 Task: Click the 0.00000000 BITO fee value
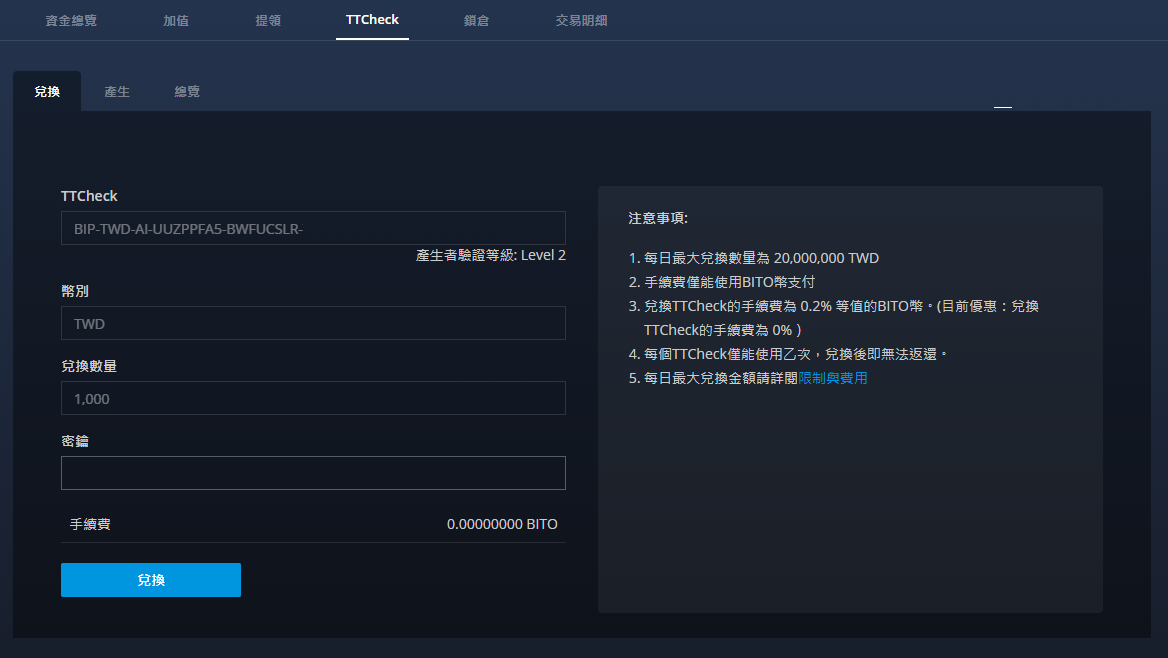502,524
